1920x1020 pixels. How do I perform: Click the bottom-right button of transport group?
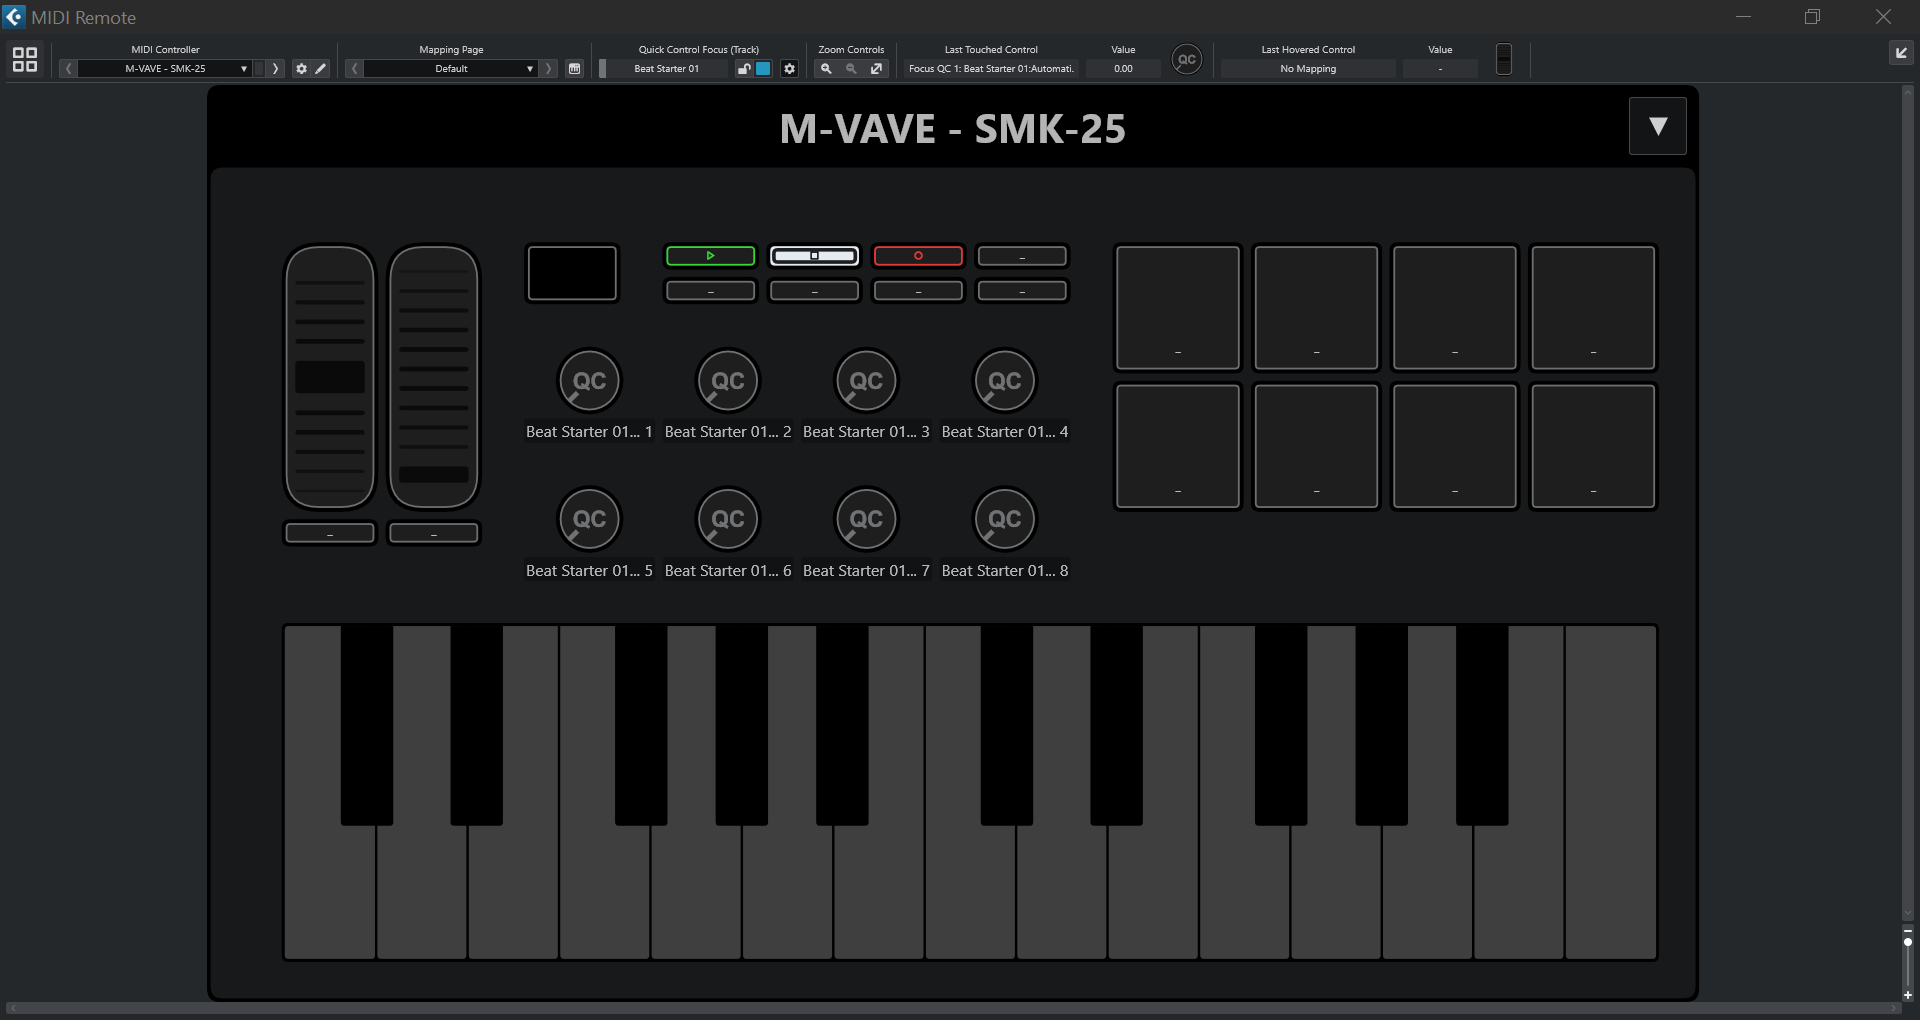click(1022, 291)
